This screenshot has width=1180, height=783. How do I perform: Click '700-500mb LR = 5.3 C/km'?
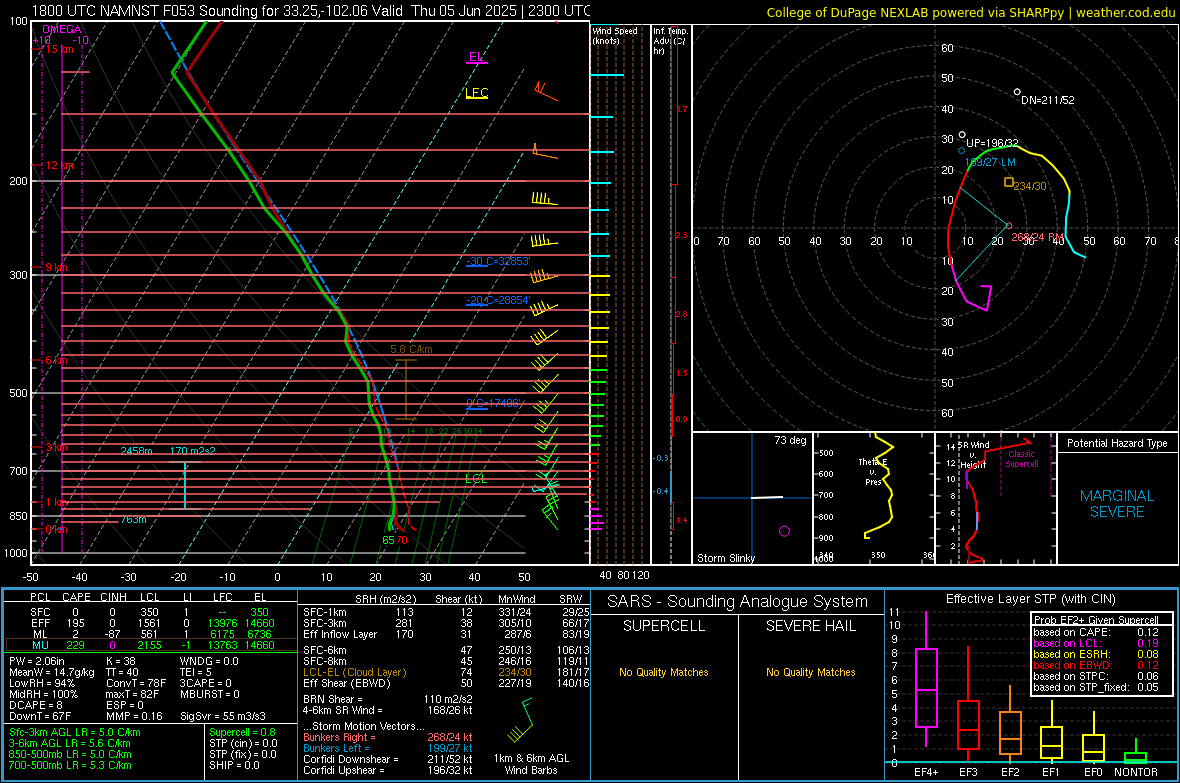point(70,766)
